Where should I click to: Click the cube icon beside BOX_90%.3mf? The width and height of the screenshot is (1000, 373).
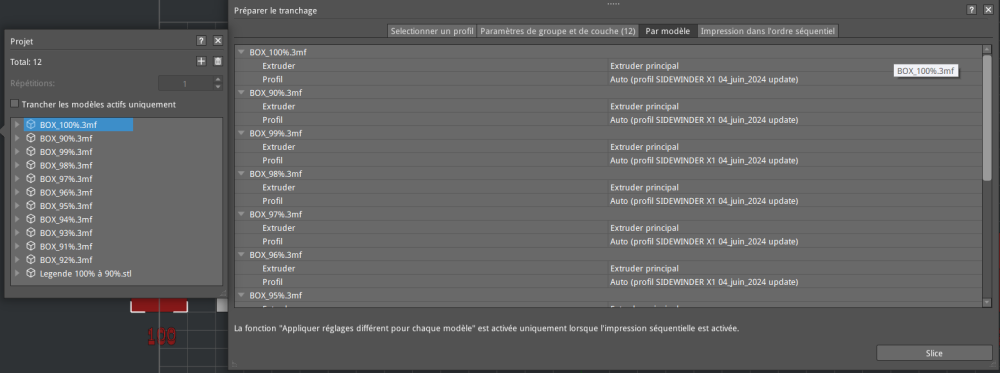(x=30, y=138)
